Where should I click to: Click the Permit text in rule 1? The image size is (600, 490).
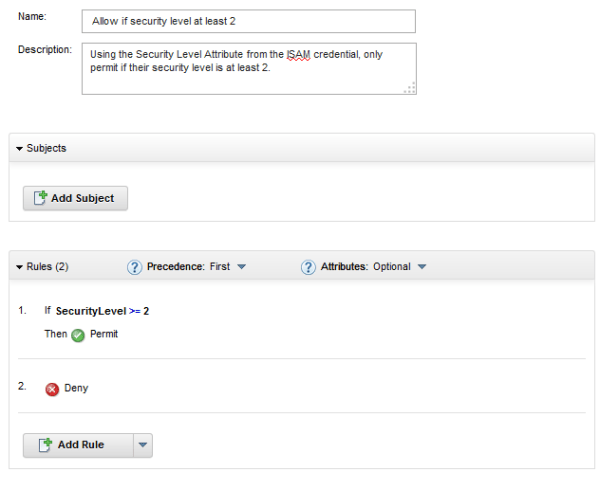point(104,334)
